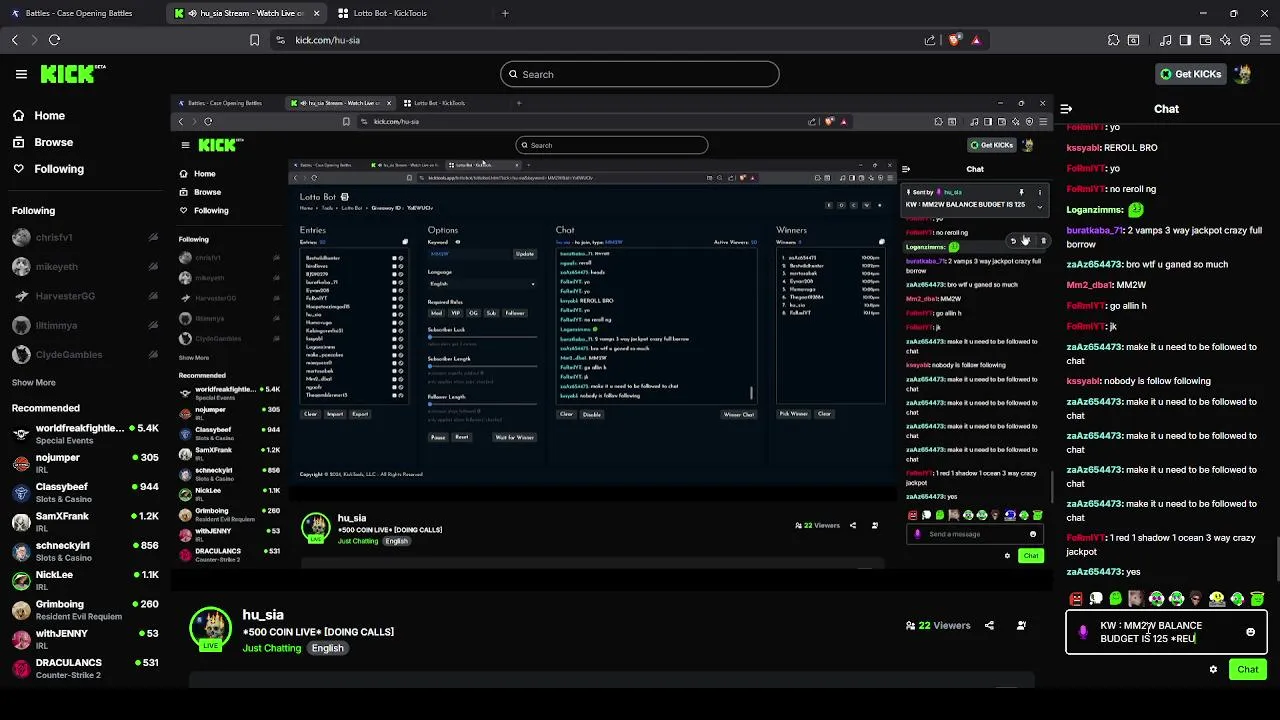The image size is (1280, 720).
Task: Open a new tab with the plus button
Action: (505, 13)
